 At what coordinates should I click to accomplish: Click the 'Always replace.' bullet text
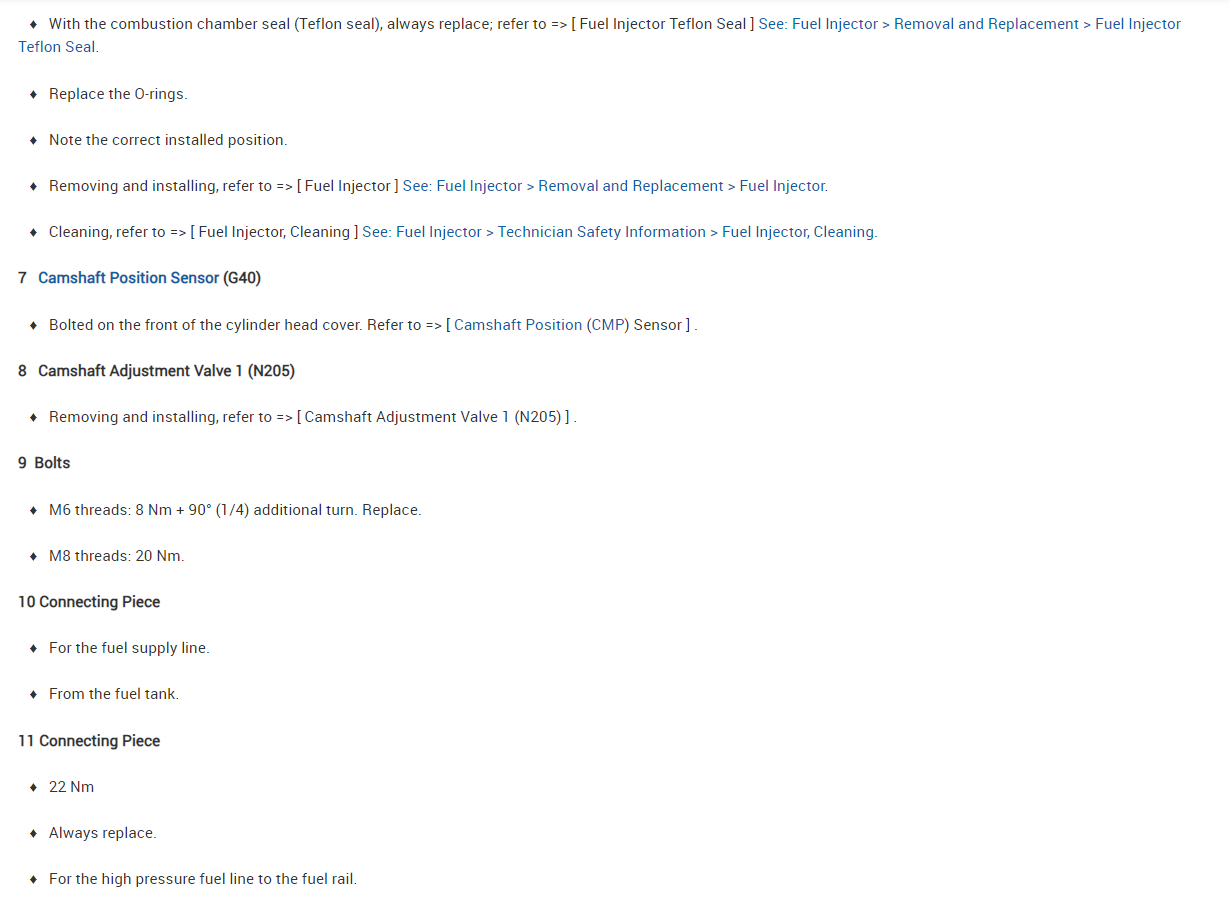(x=103, y=833)
